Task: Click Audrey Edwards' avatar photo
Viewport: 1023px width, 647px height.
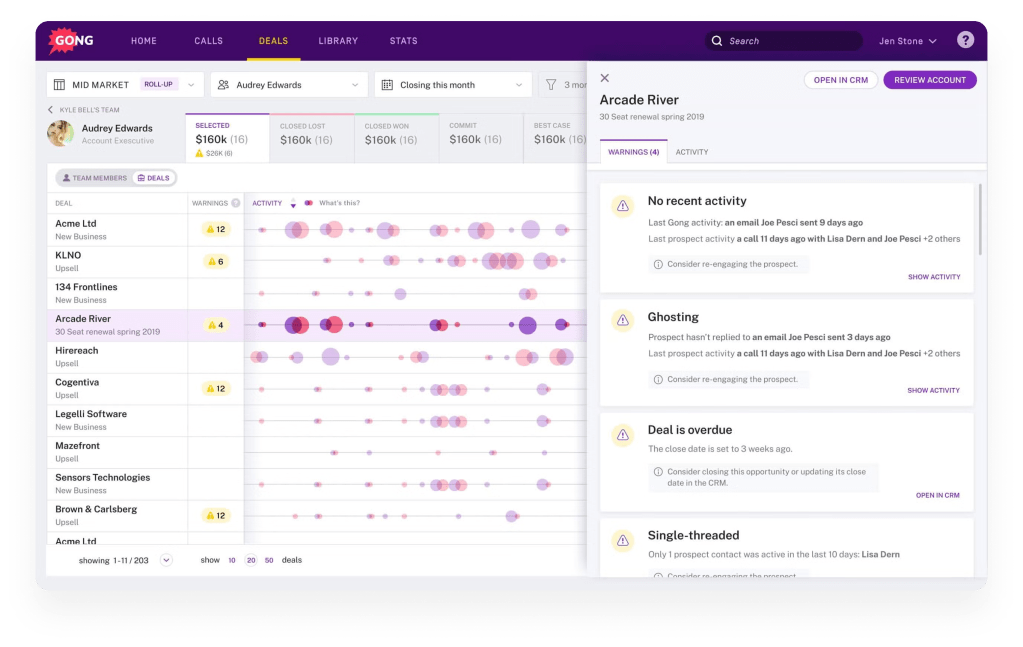Action: coord(60,134)
